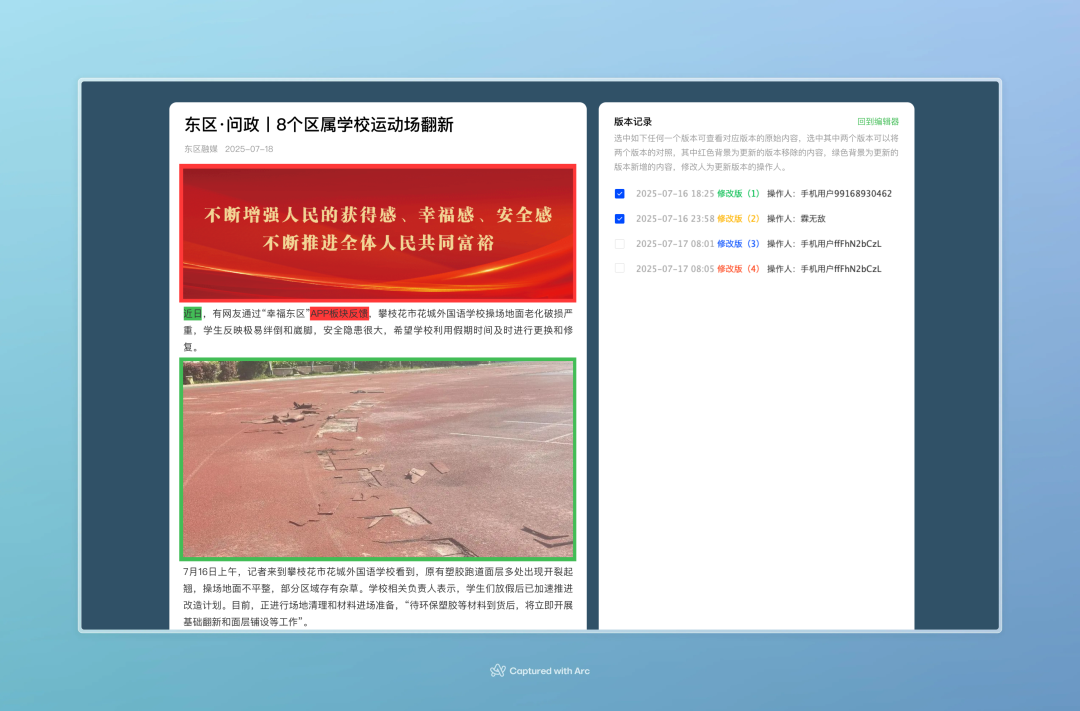
Task: Check the 2025-07-17 08:01 version checkbox
Action: (x=619, y=244)
